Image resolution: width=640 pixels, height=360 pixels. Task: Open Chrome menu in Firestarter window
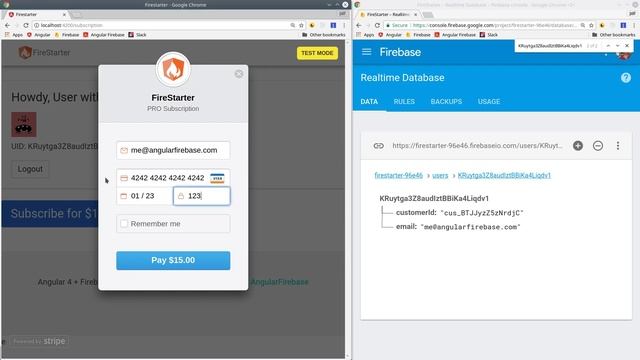(x=344, y=25)
